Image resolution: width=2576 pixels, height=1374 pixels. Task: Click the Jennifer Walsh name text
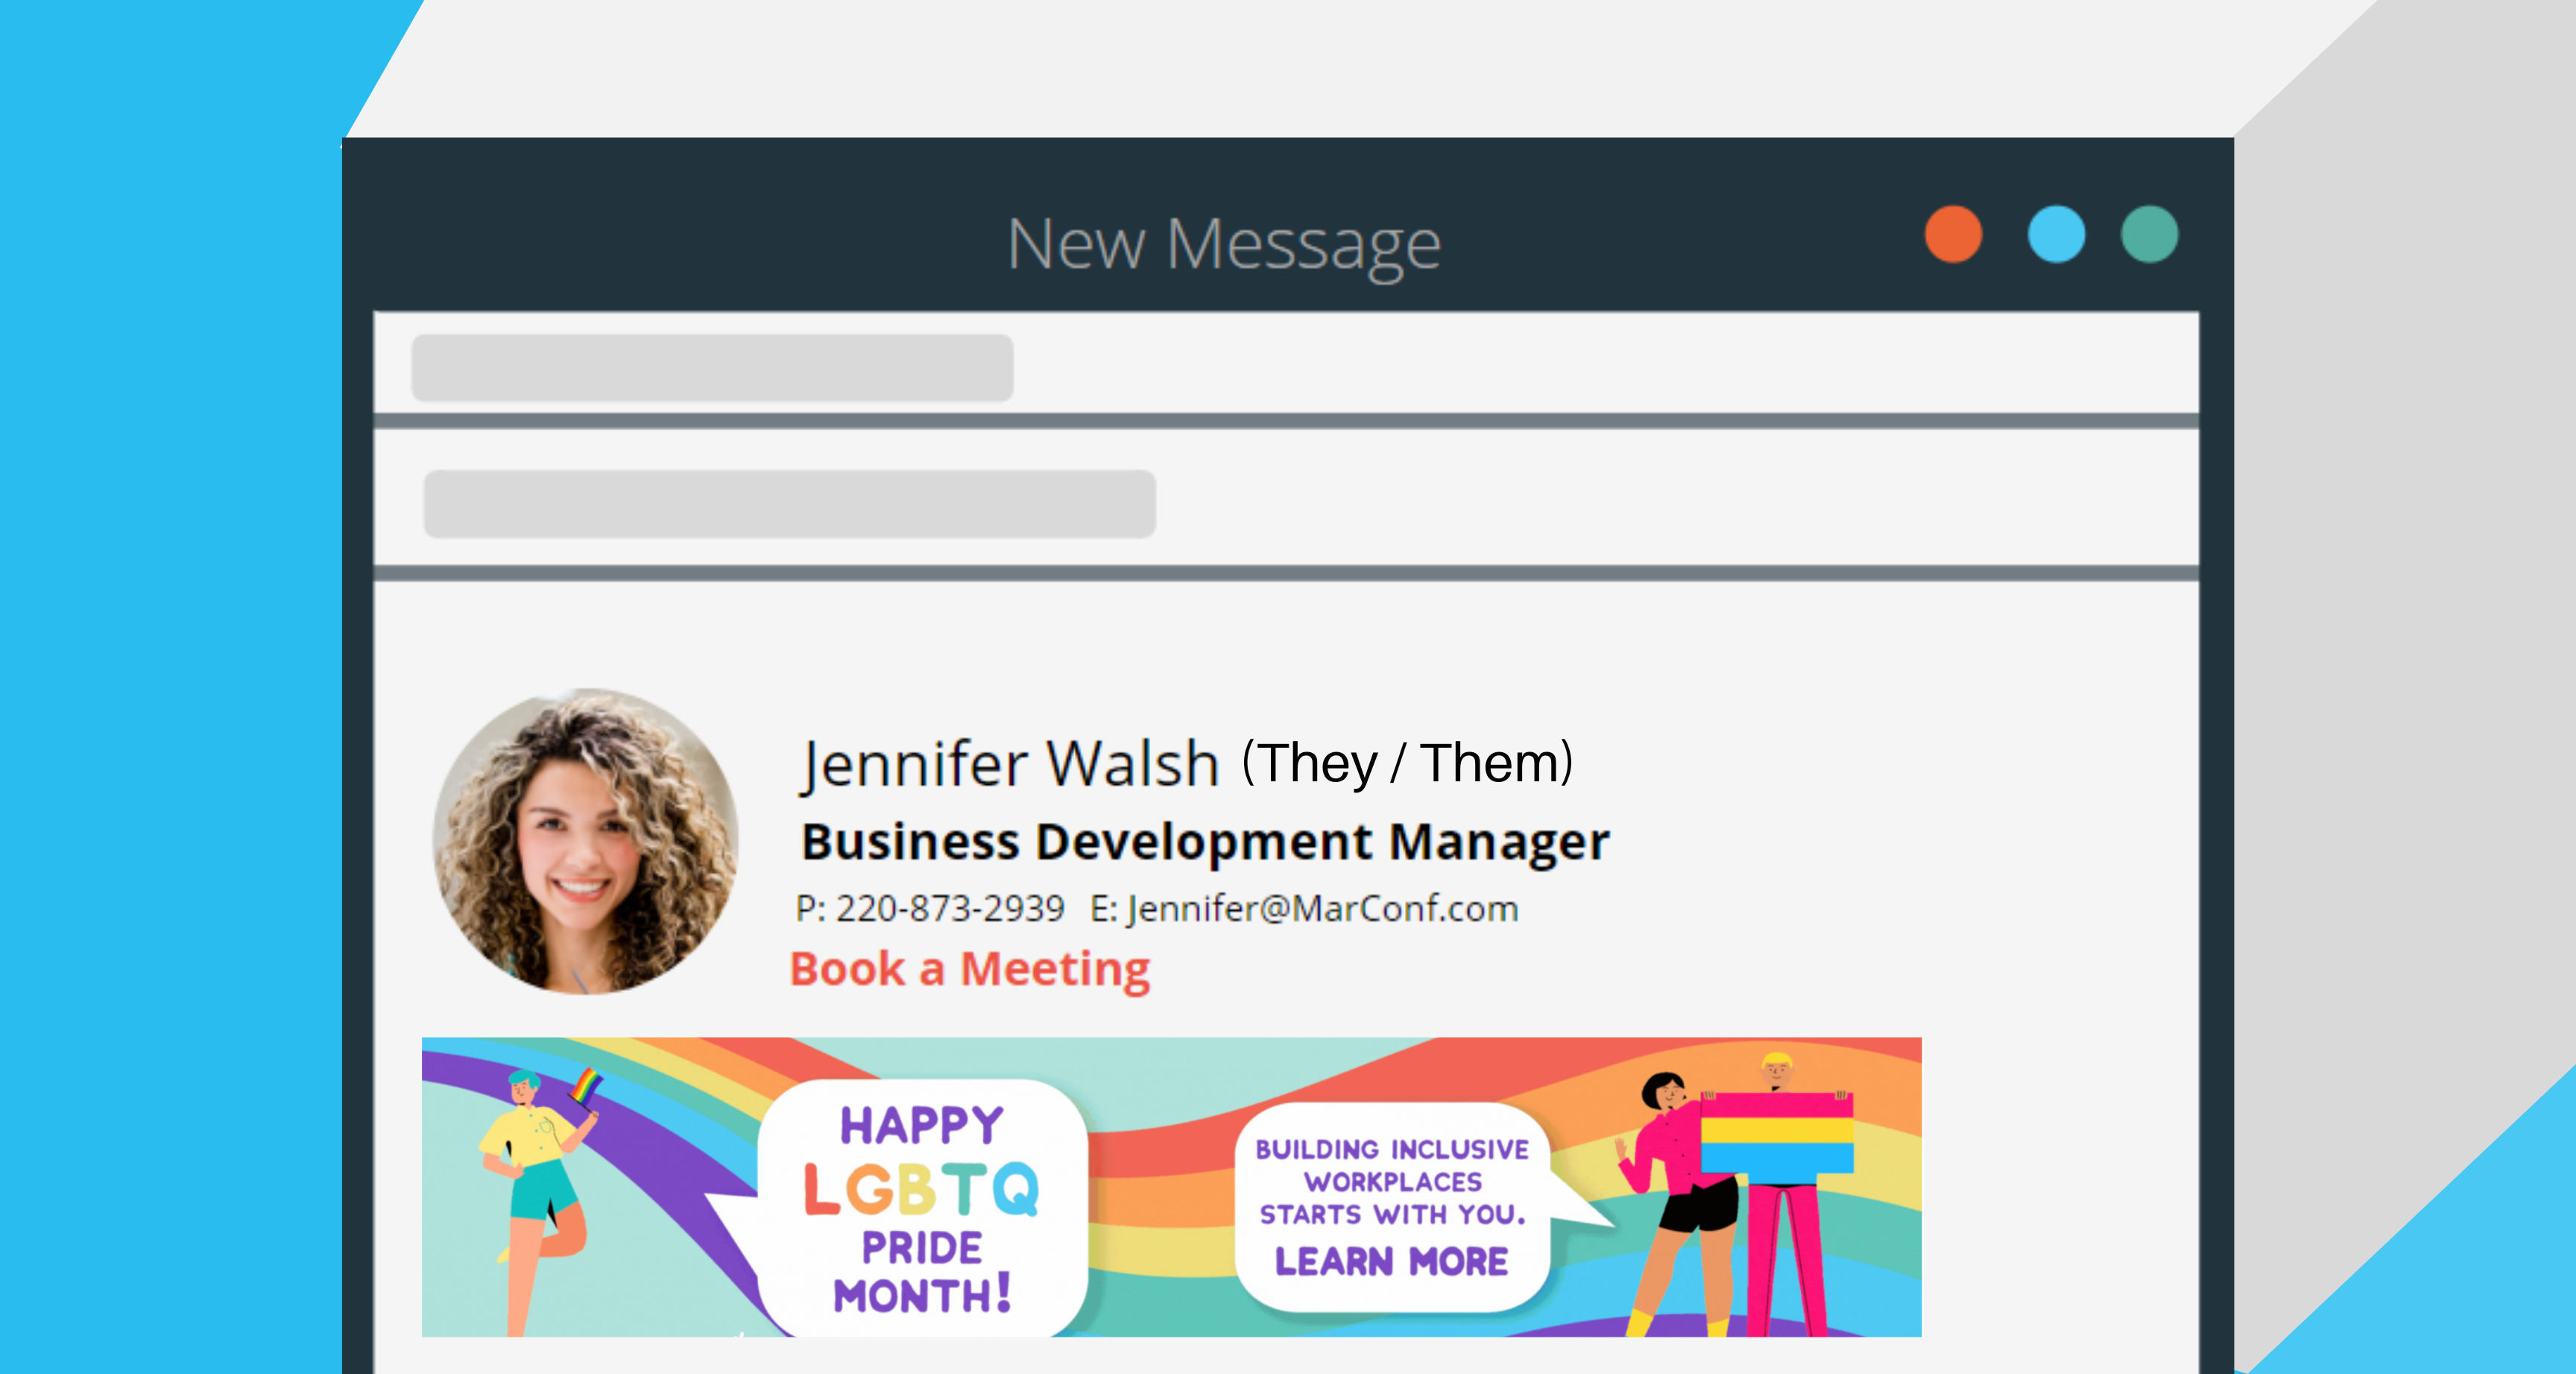click(1010, 764)
